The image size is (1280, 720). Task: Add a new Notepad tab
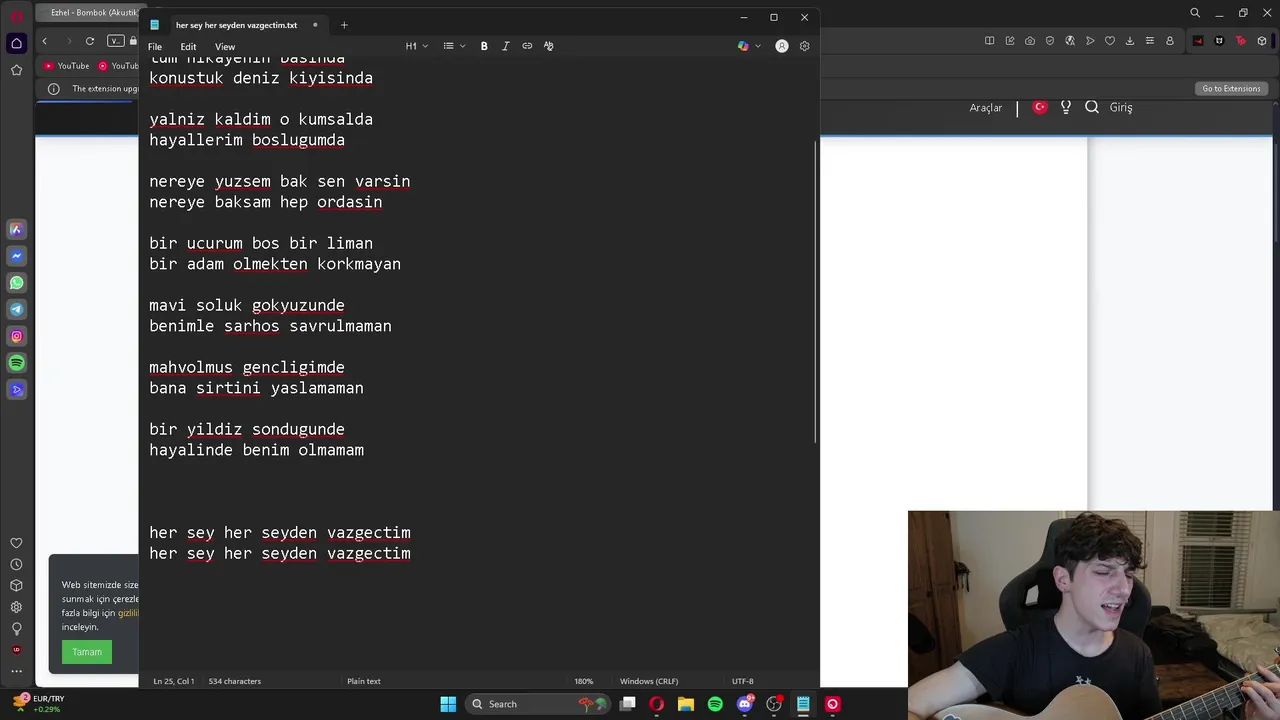344,25
